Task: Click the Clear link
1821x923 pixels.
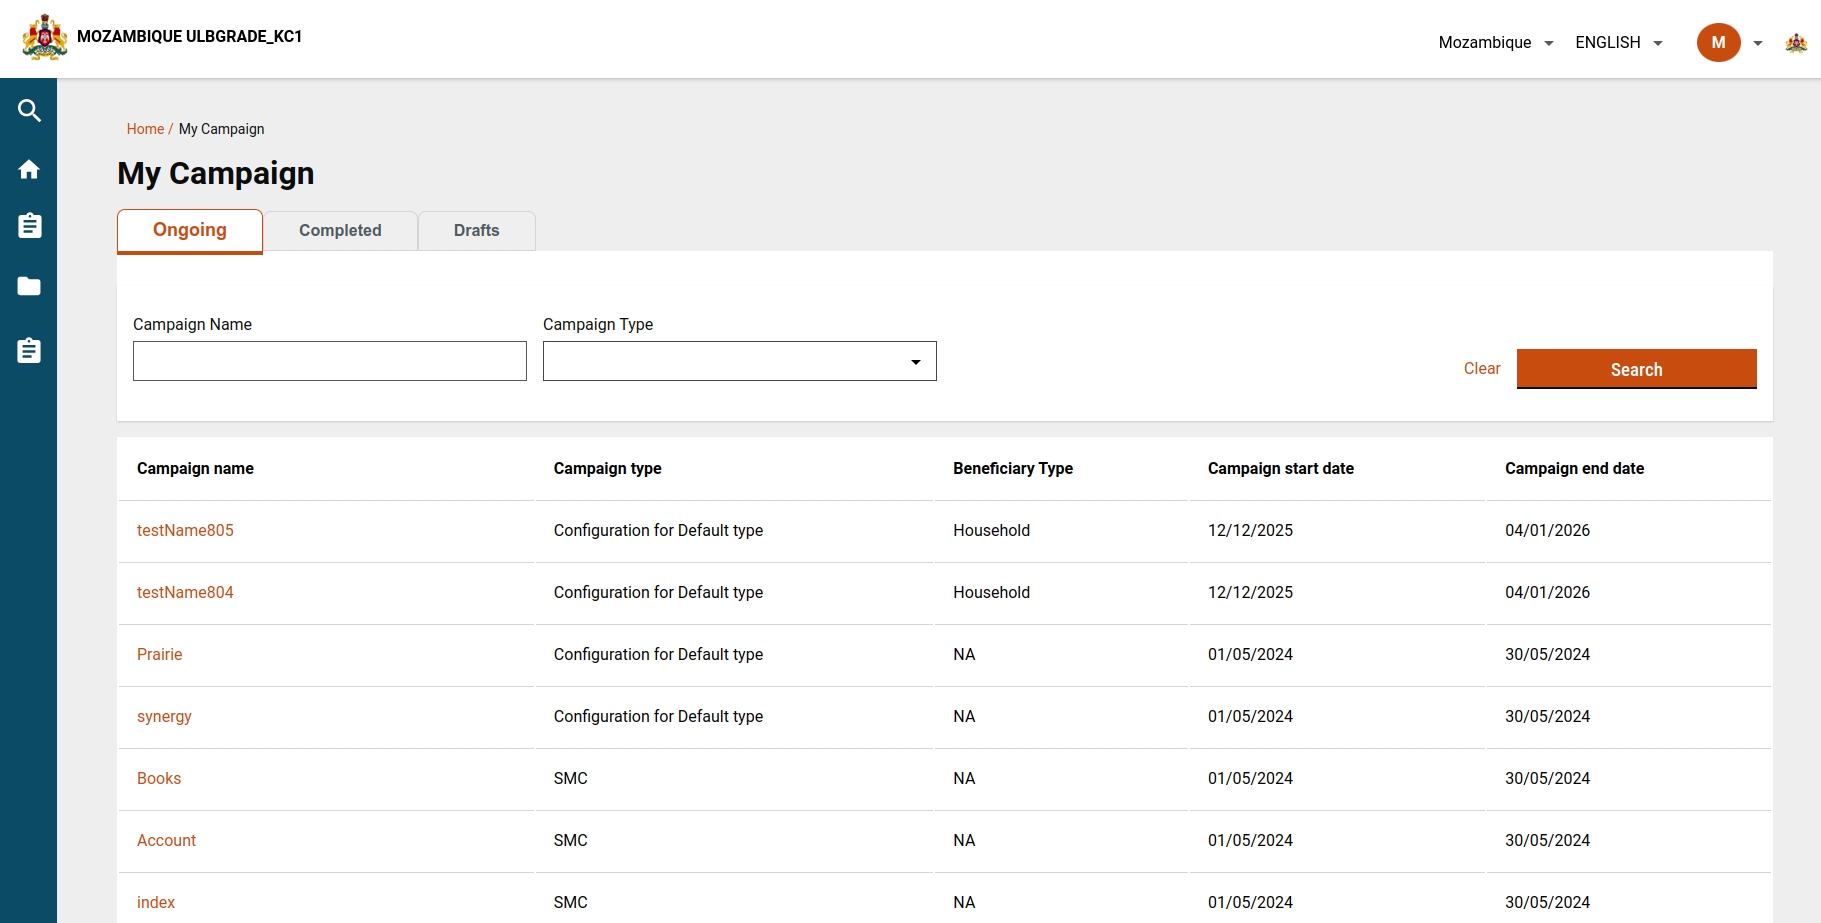Action: (1481, 369)
